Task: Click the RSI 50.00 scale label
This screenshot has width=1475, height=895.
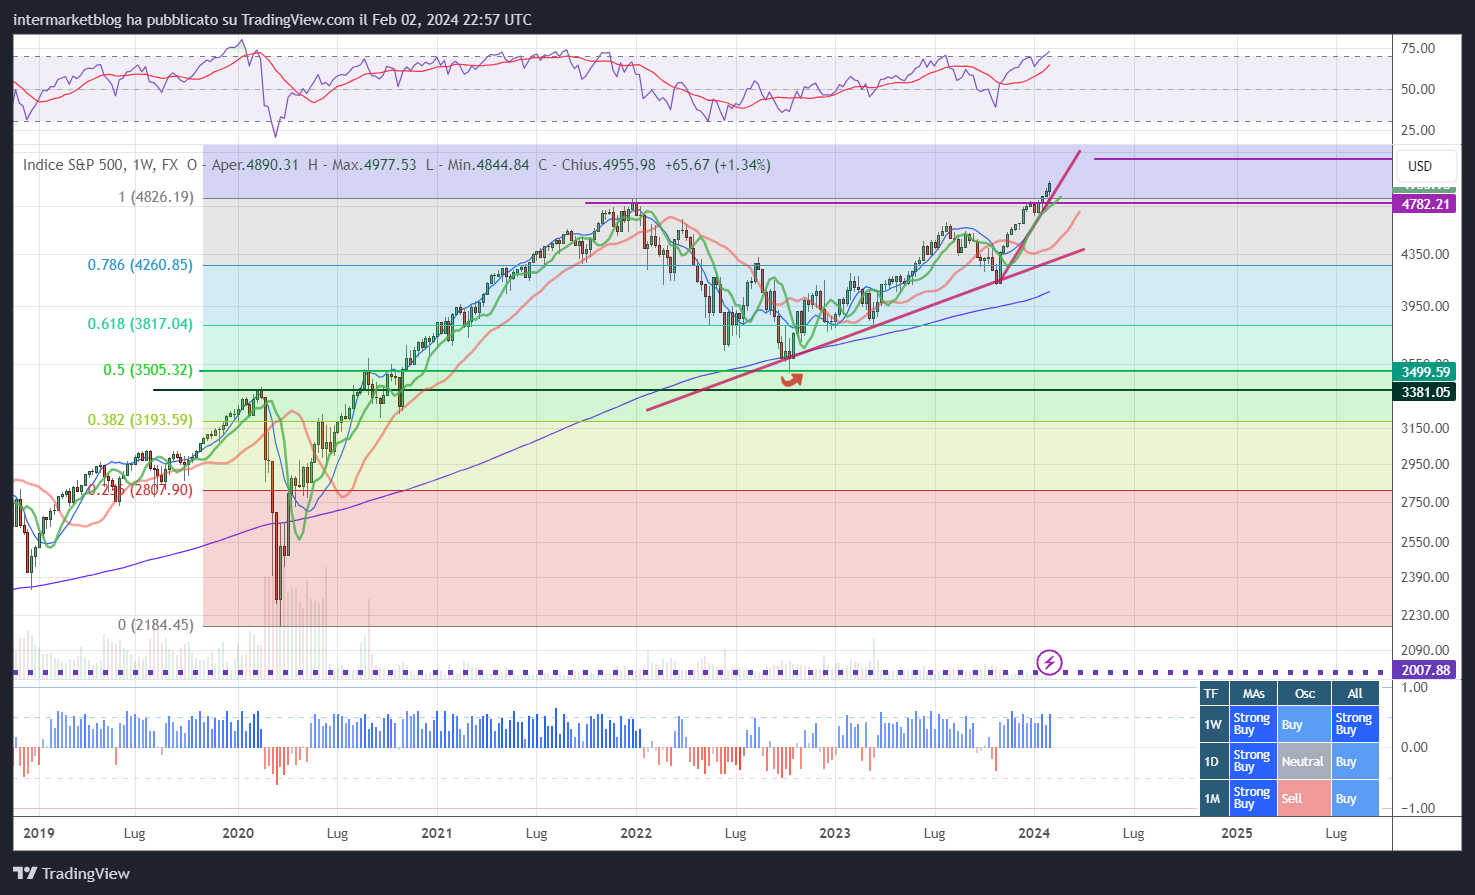Action: pyautogui.click(x=1418, y=89)
